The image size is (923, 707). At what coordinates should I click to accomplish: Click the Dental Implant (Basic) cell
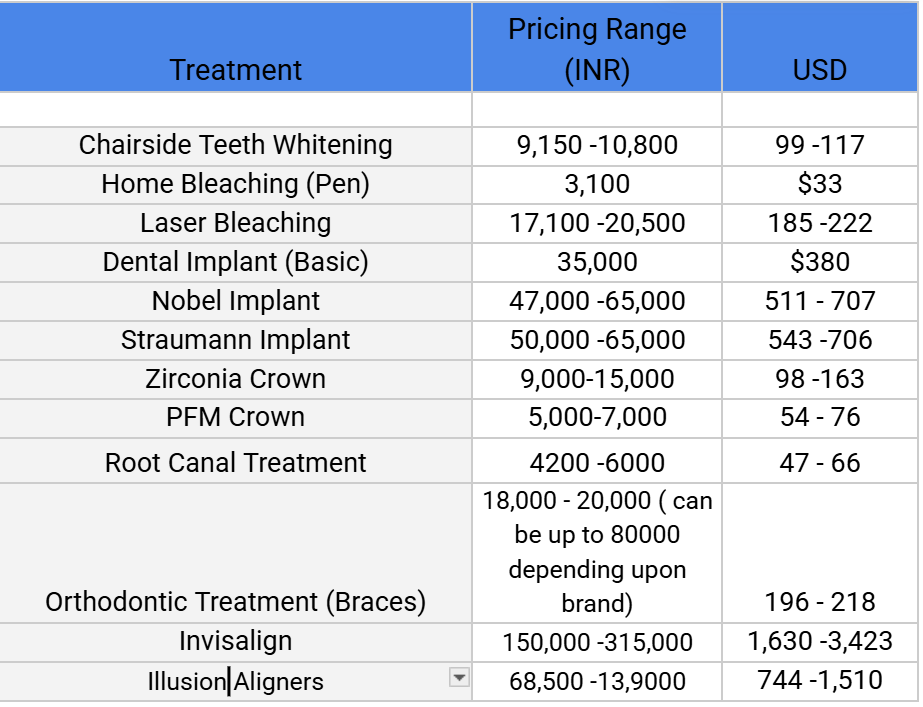point(236,262)
